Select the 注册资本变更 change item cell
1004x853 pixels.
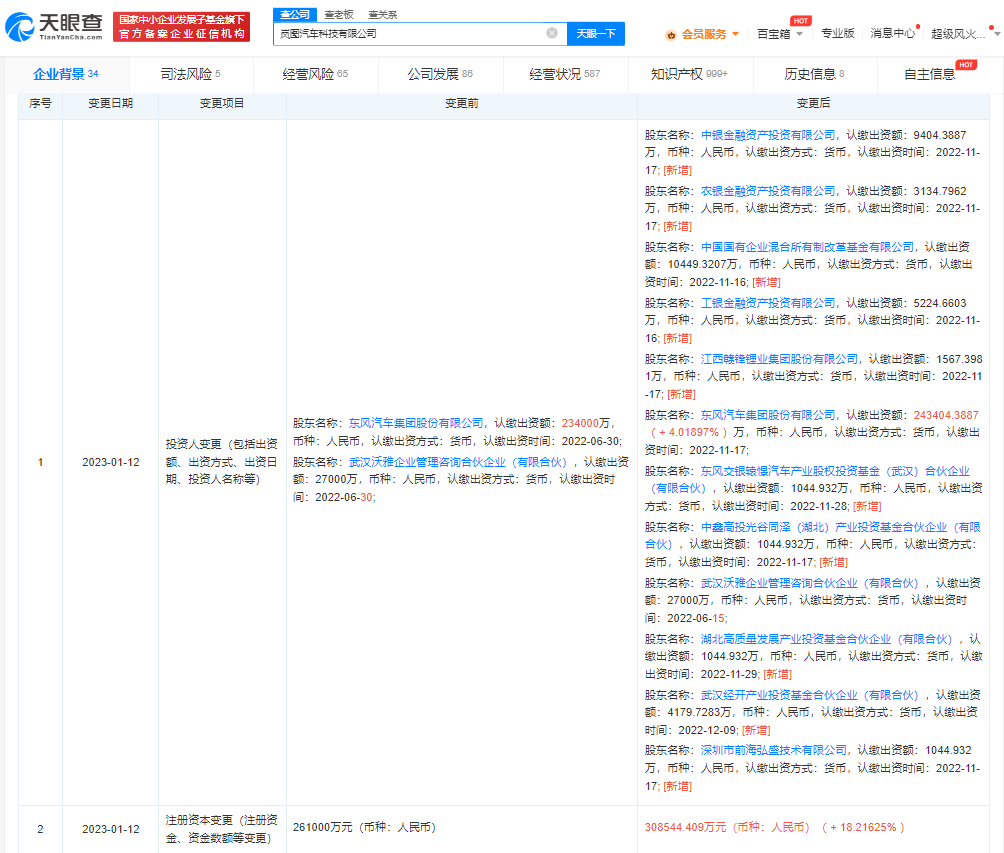point(222,829)
